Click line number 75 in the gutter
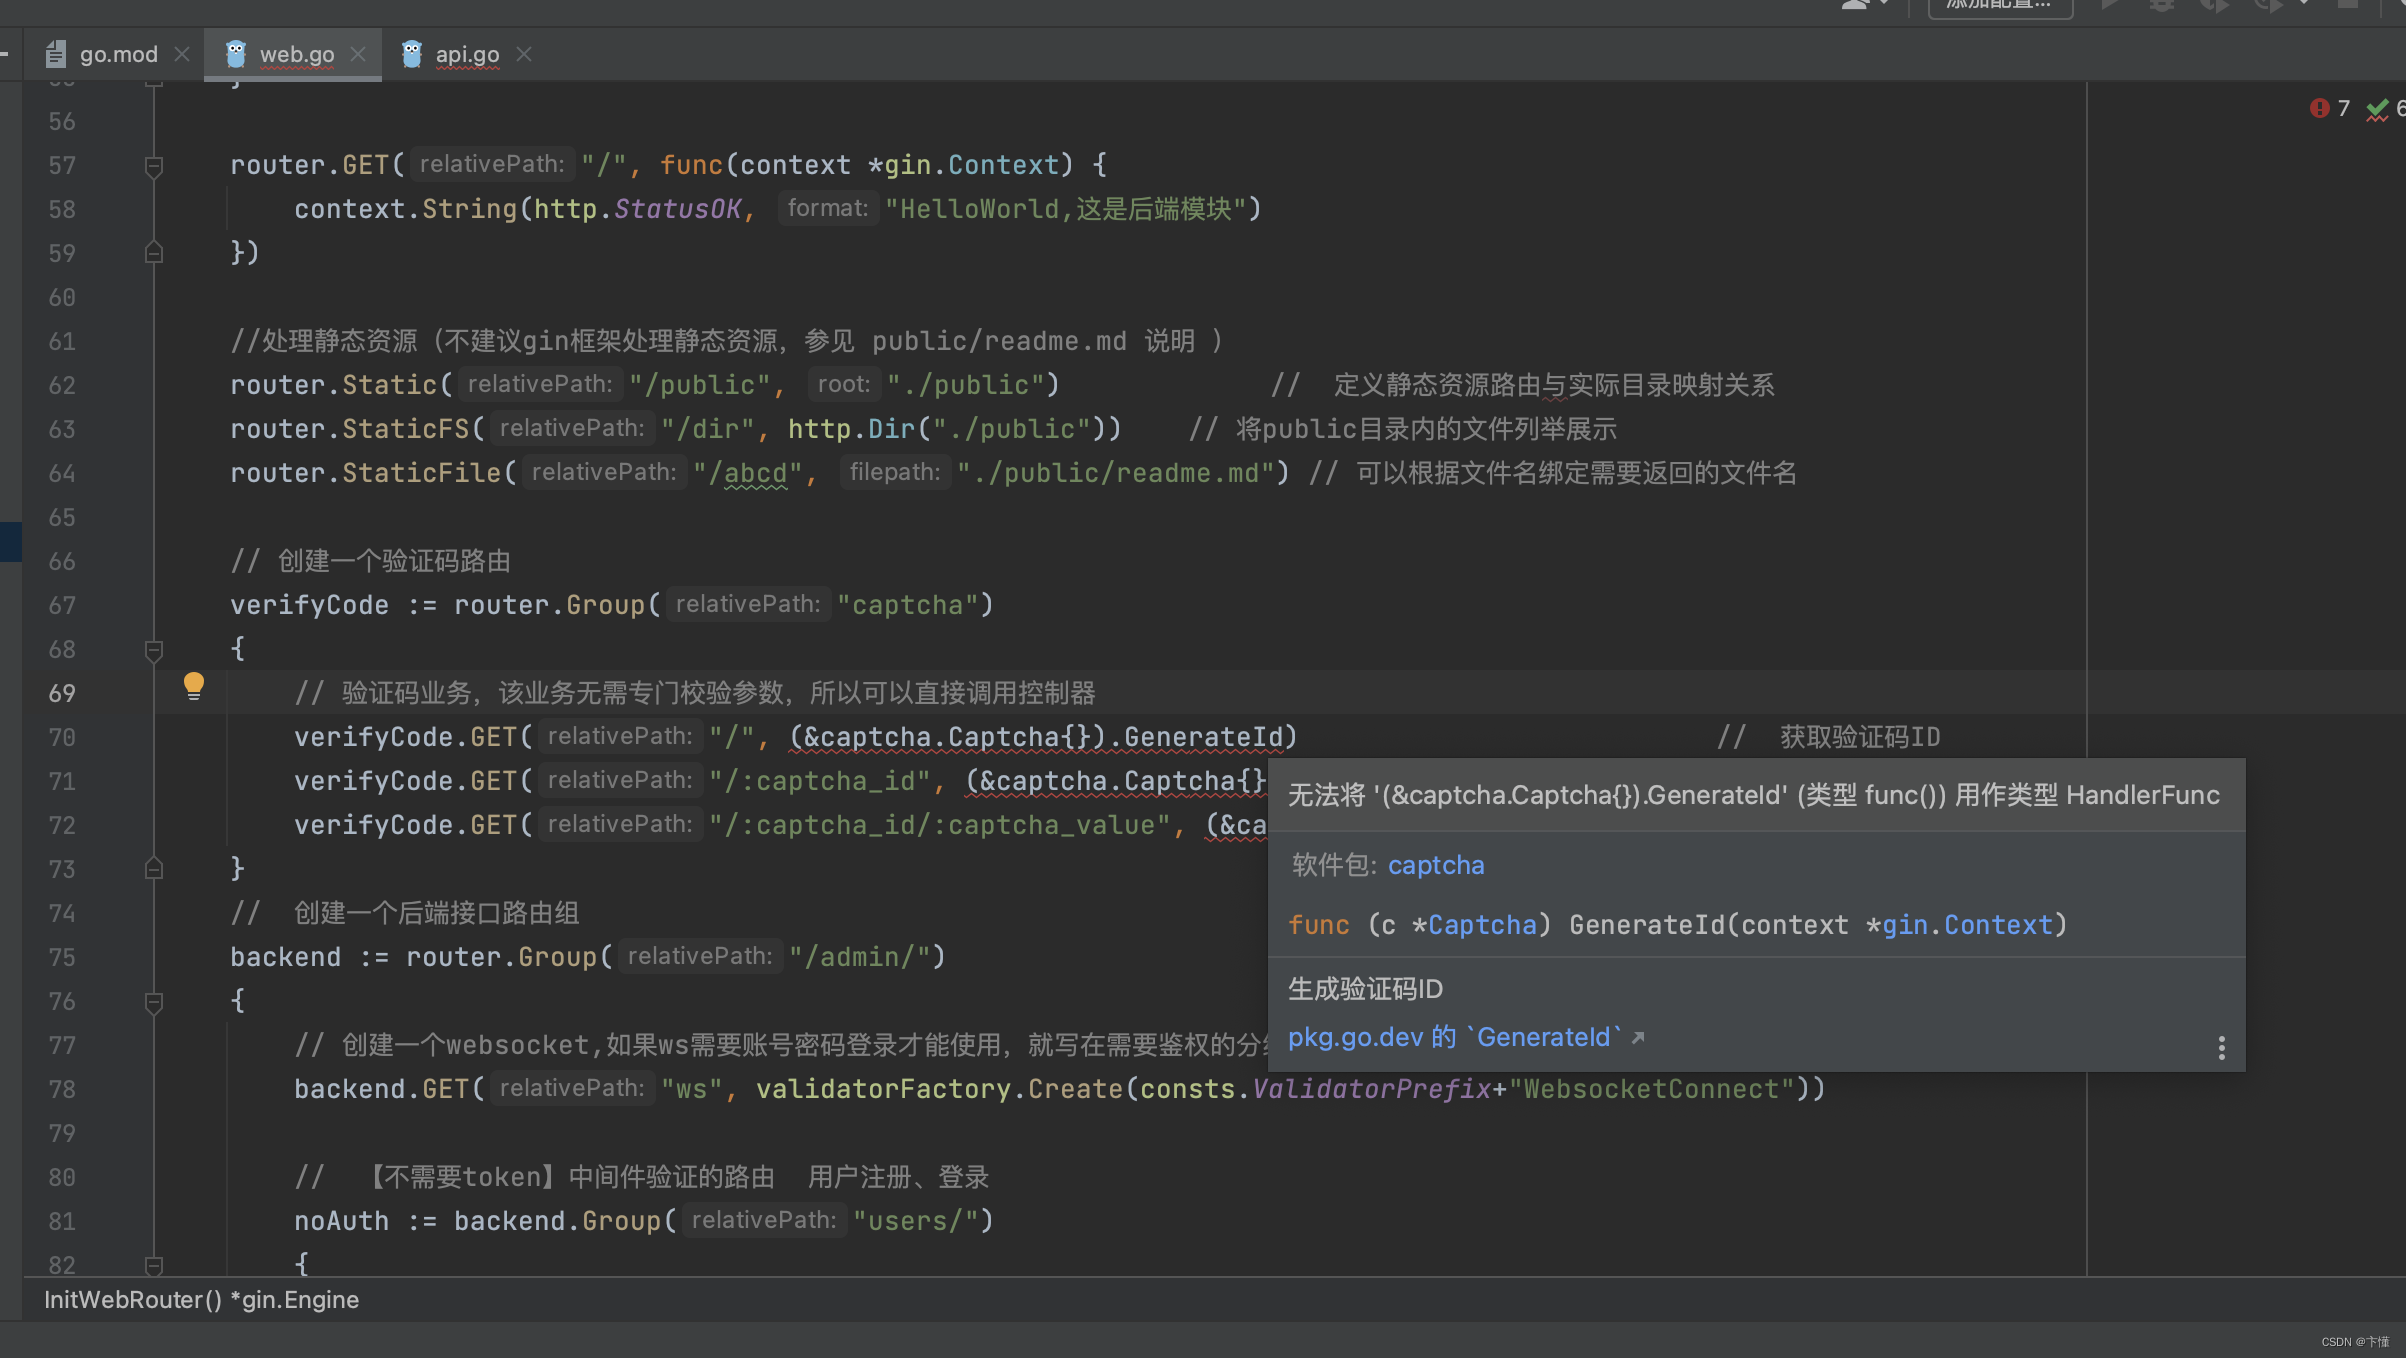The height and width of the screenshot is (1358, 2406). (62, 957)
